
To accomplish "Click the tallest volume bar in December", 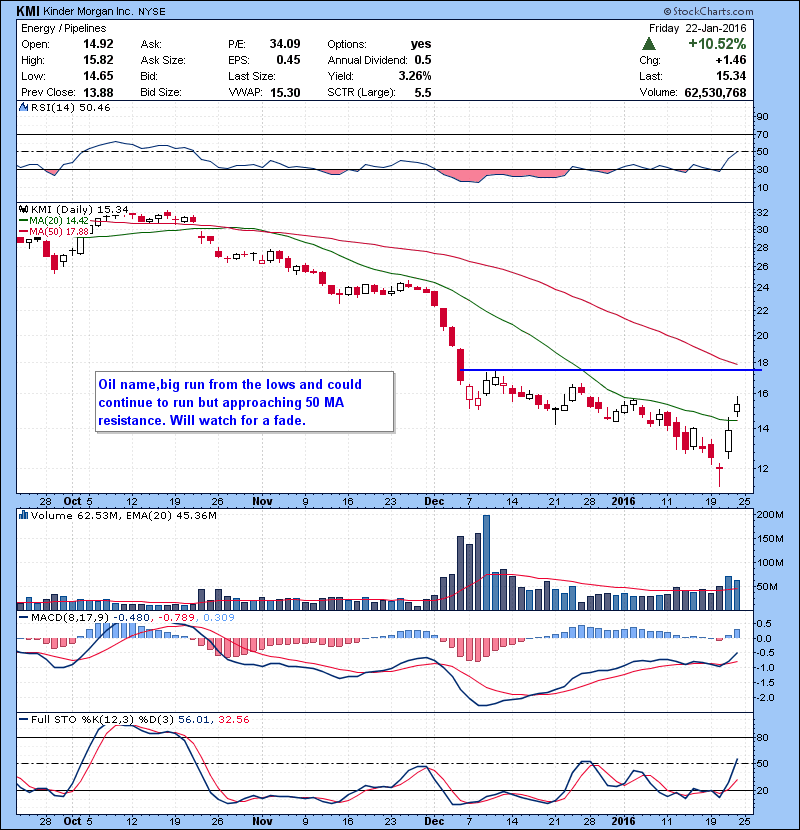I will point(487,562).
